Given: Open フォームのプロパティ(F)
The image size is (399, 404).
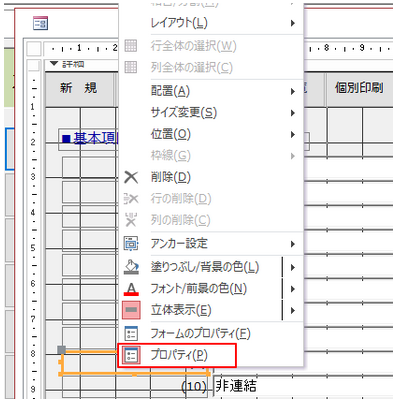Looking at the screenshot, I should click(211, 333).
